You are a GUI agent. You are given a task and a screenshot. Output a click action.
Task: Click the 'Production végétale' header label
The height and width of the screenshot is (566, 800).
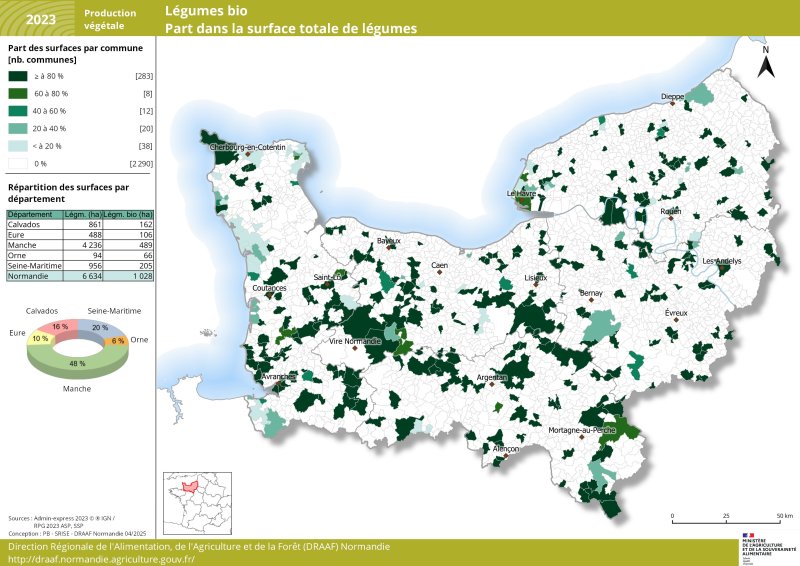(x=110, y=19)
